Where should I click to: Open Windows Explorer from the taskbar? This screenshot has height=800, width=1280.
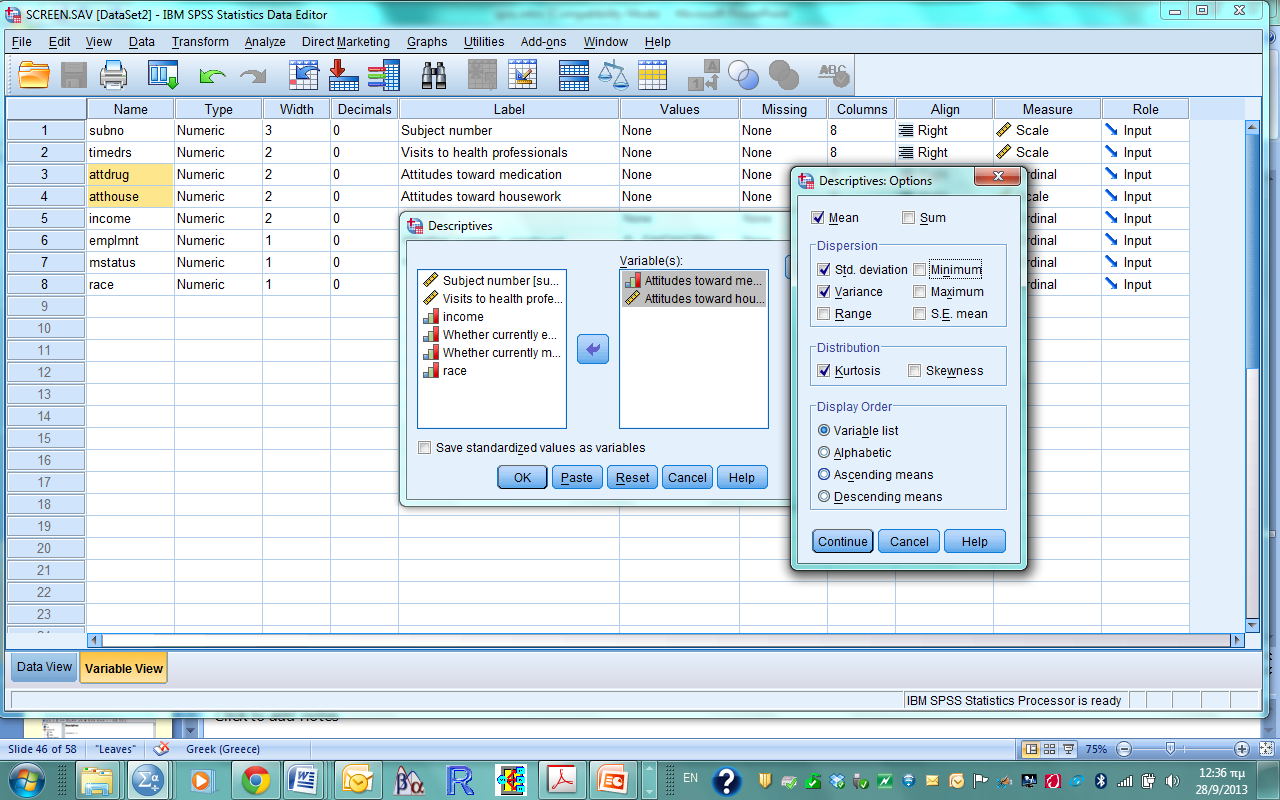coord(97,779)
